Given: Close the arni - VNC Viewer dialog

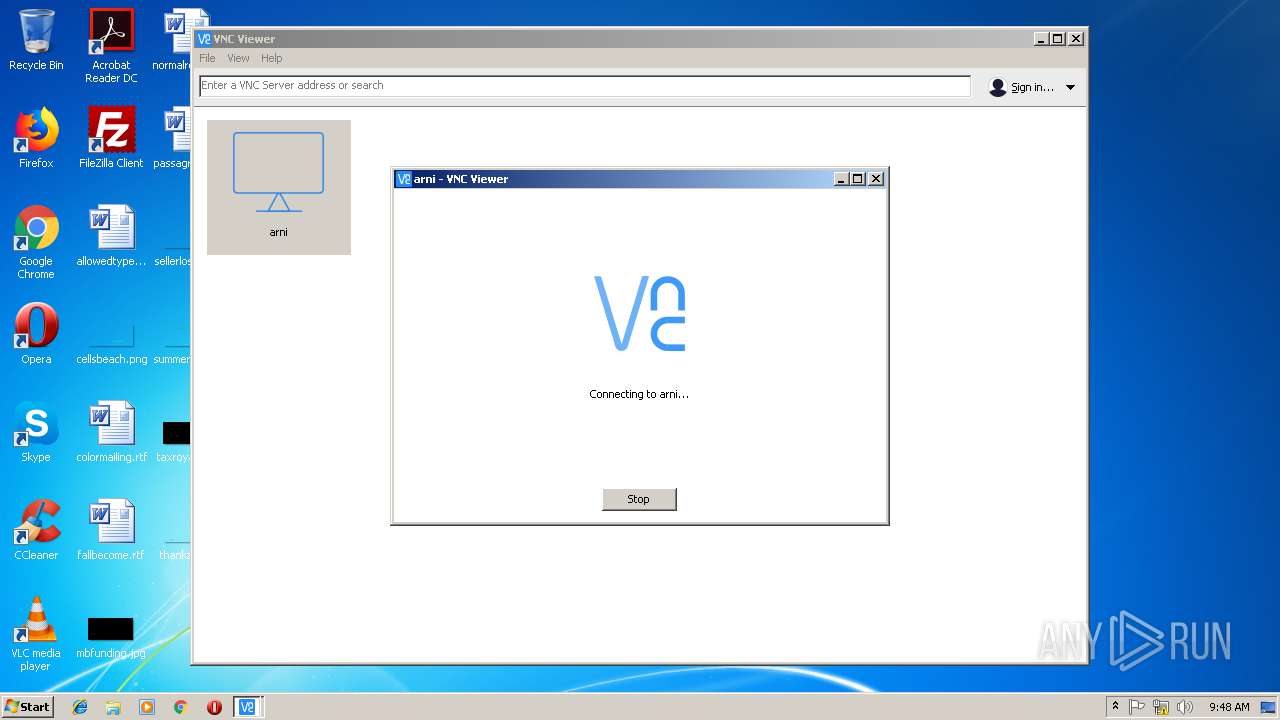Looking at the screenshot, I should tap(876, 179).
